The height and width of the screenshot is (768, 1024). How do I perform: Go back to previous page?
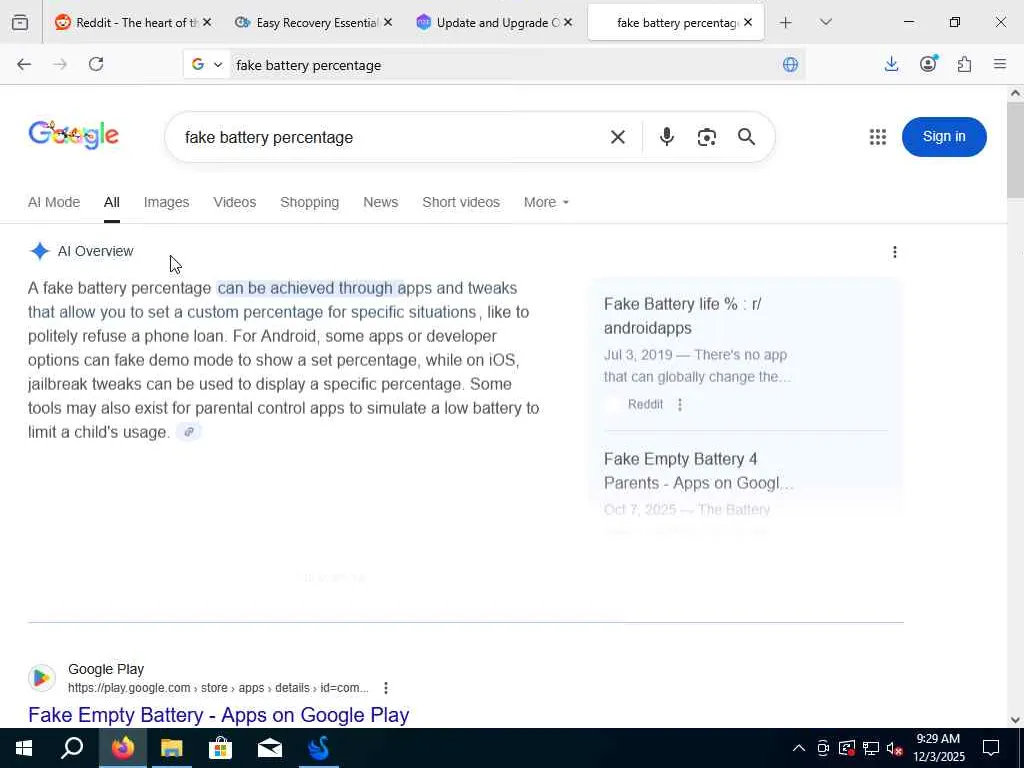tap(24, 64)
